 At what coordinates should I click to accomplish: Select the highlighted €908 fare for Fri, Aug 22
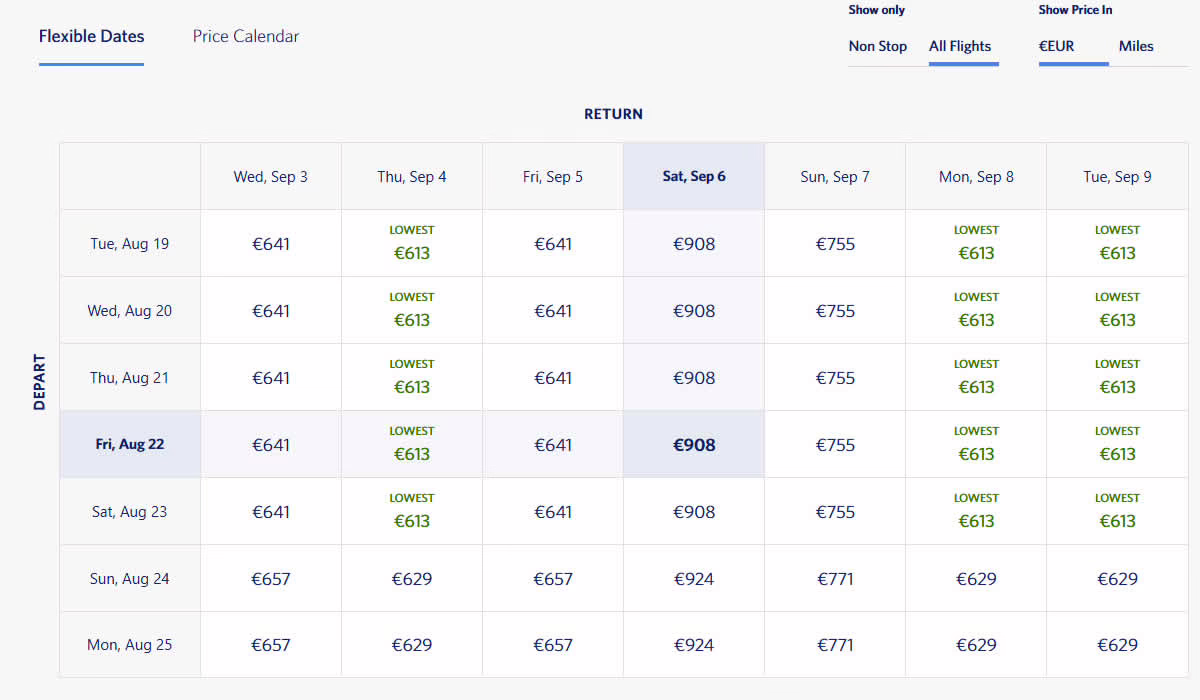click(x=694, y=445)
